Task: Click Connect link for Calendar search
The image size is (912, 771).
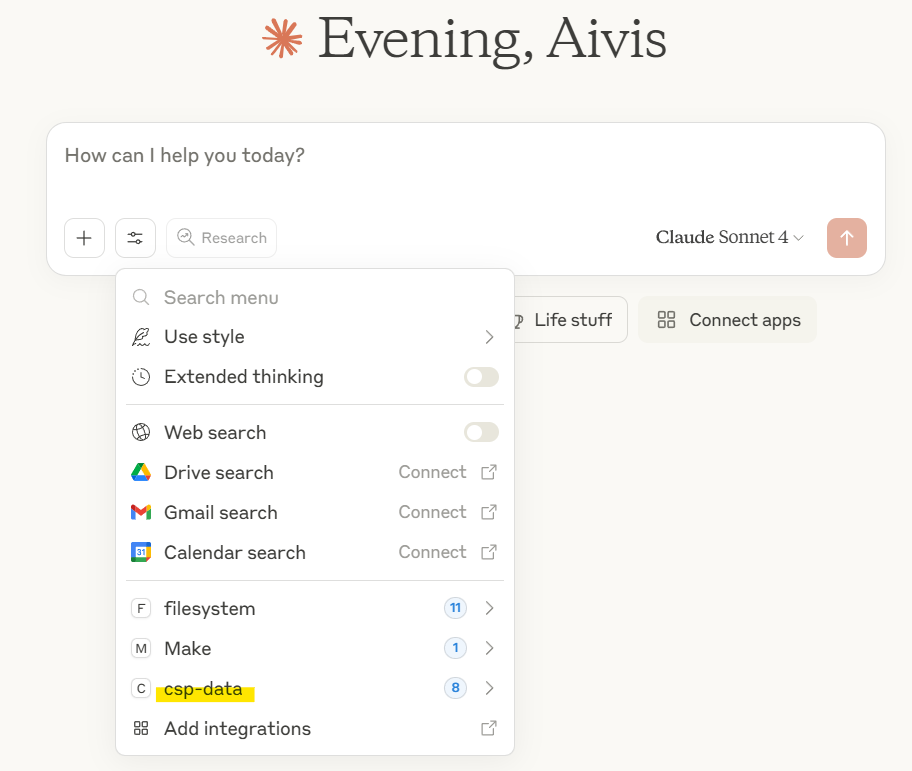Action: [432, 552]
